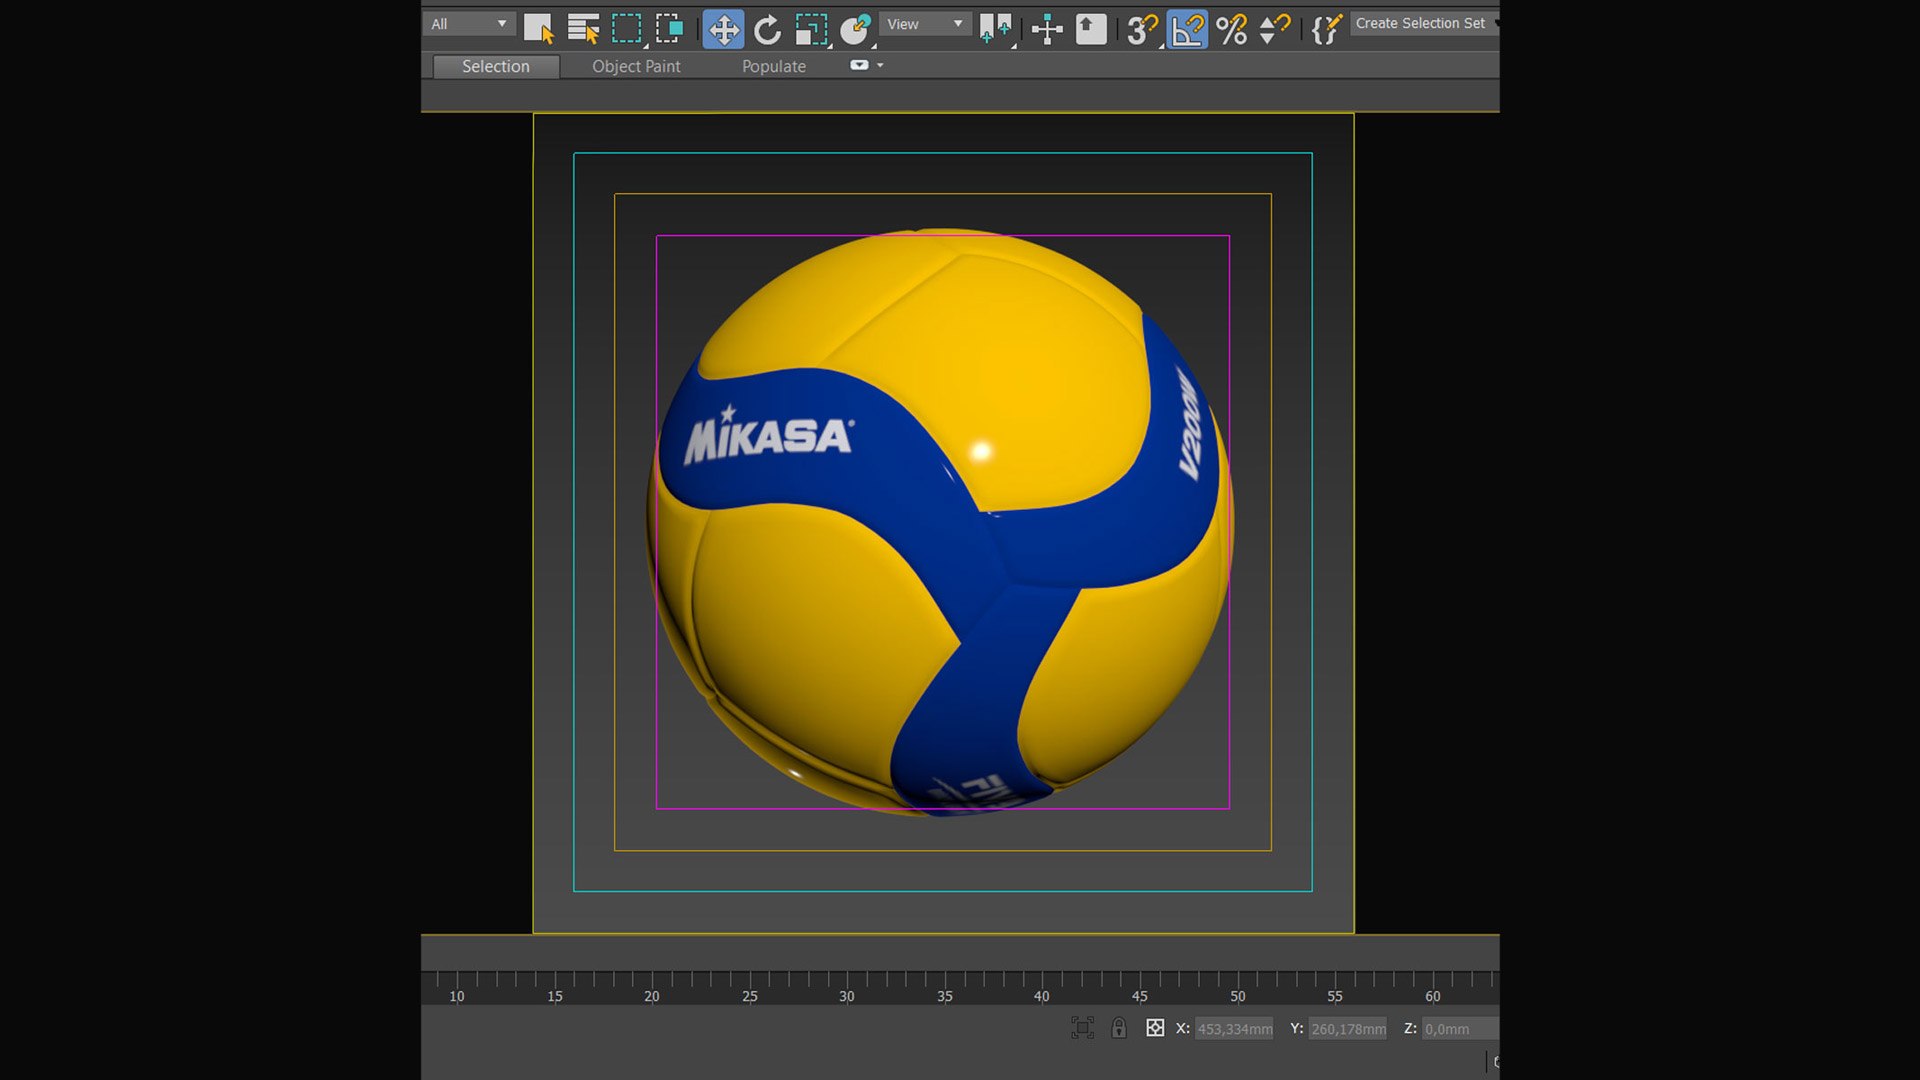Choose the Select and Place tool

coord(856,29)
